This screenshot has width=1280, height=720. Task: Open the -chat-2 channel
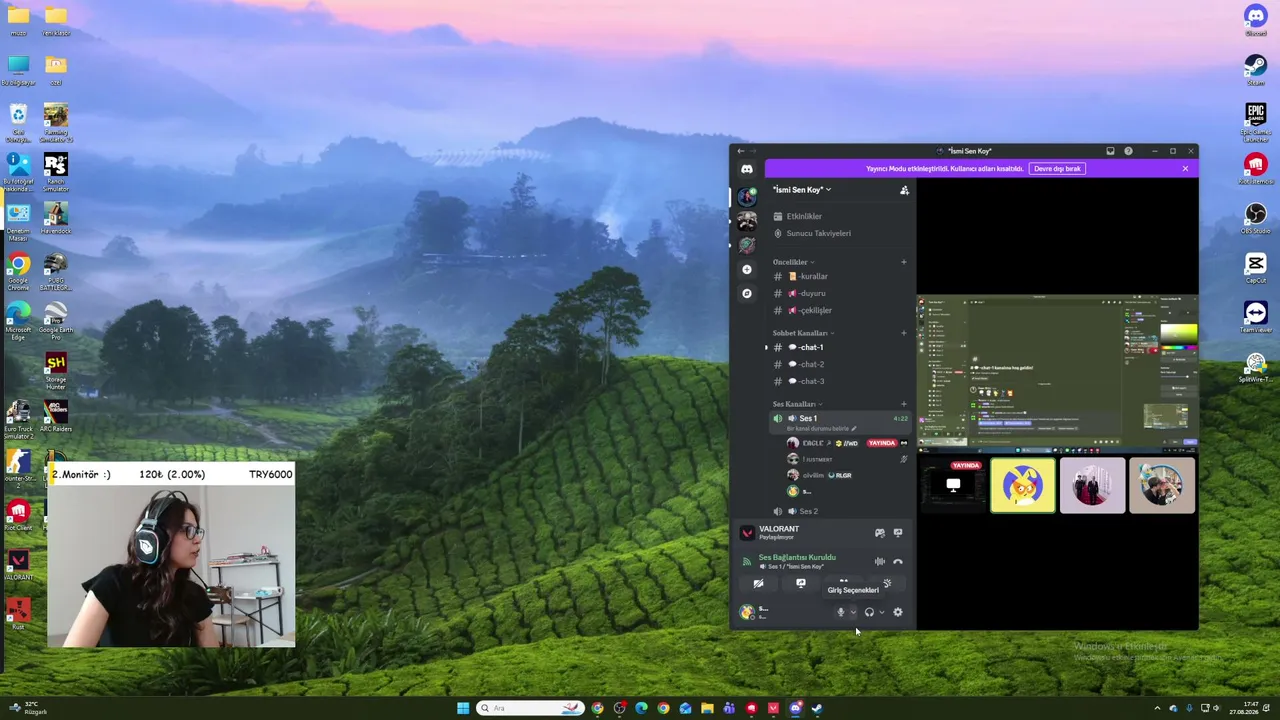click(840, 364)
